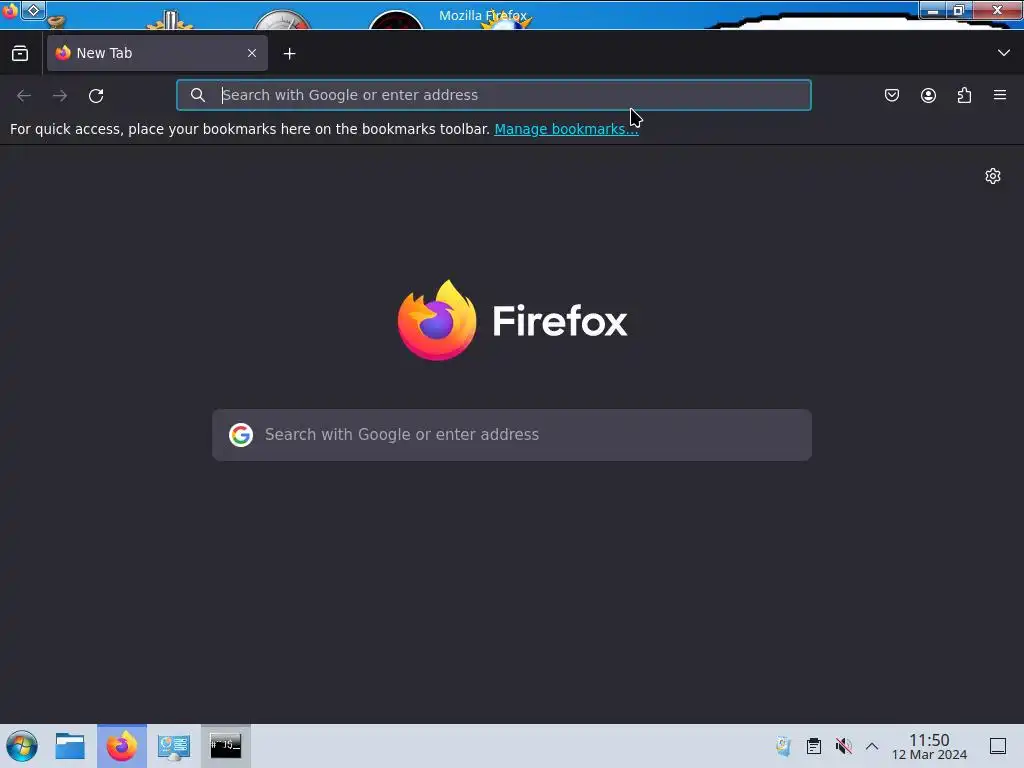
Task: Open the Firefox account icon
Action: point(928,95)
